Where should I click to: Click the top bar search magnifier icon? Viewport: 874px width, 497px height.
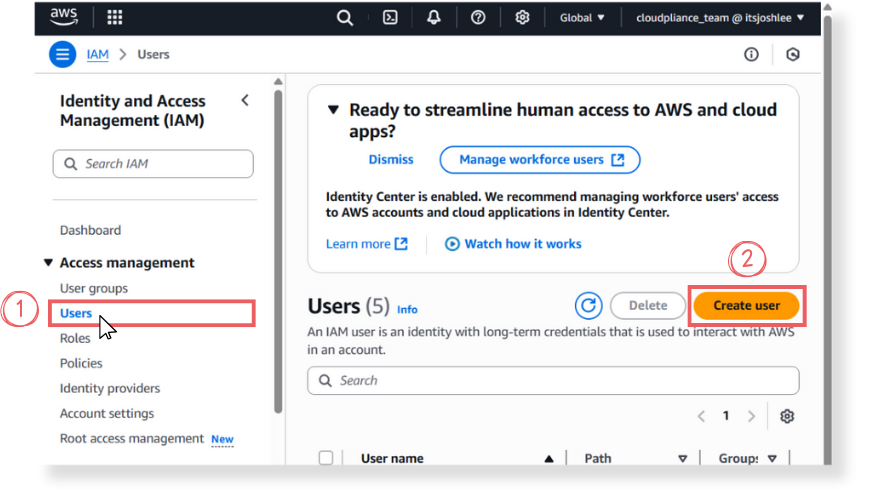344,18
